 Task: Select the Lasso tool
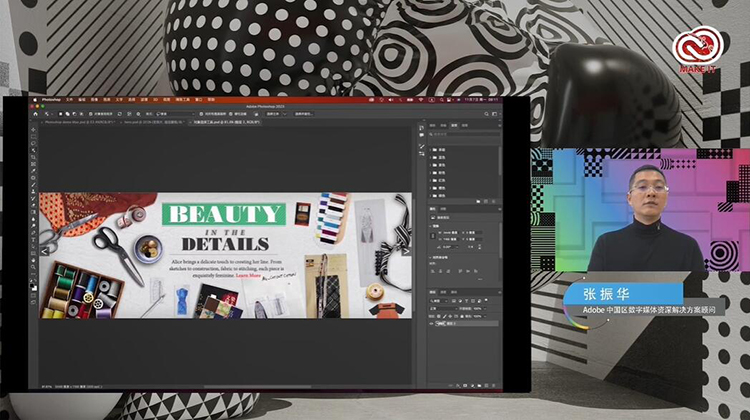click(x=33, y=144)
